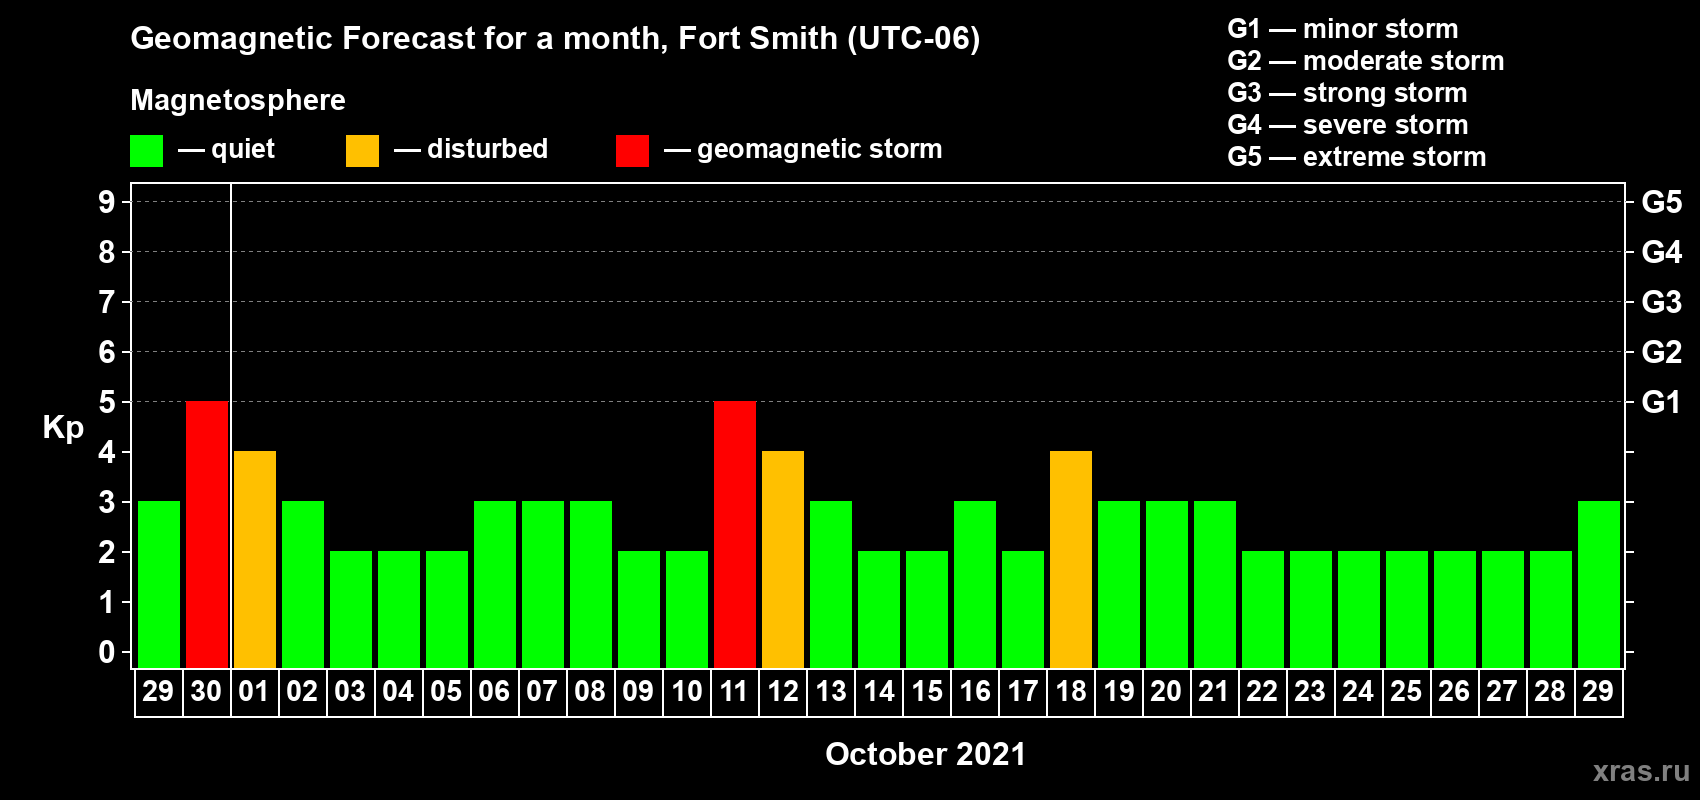
Task: Click the date label 14
Action: coord(878,692)
